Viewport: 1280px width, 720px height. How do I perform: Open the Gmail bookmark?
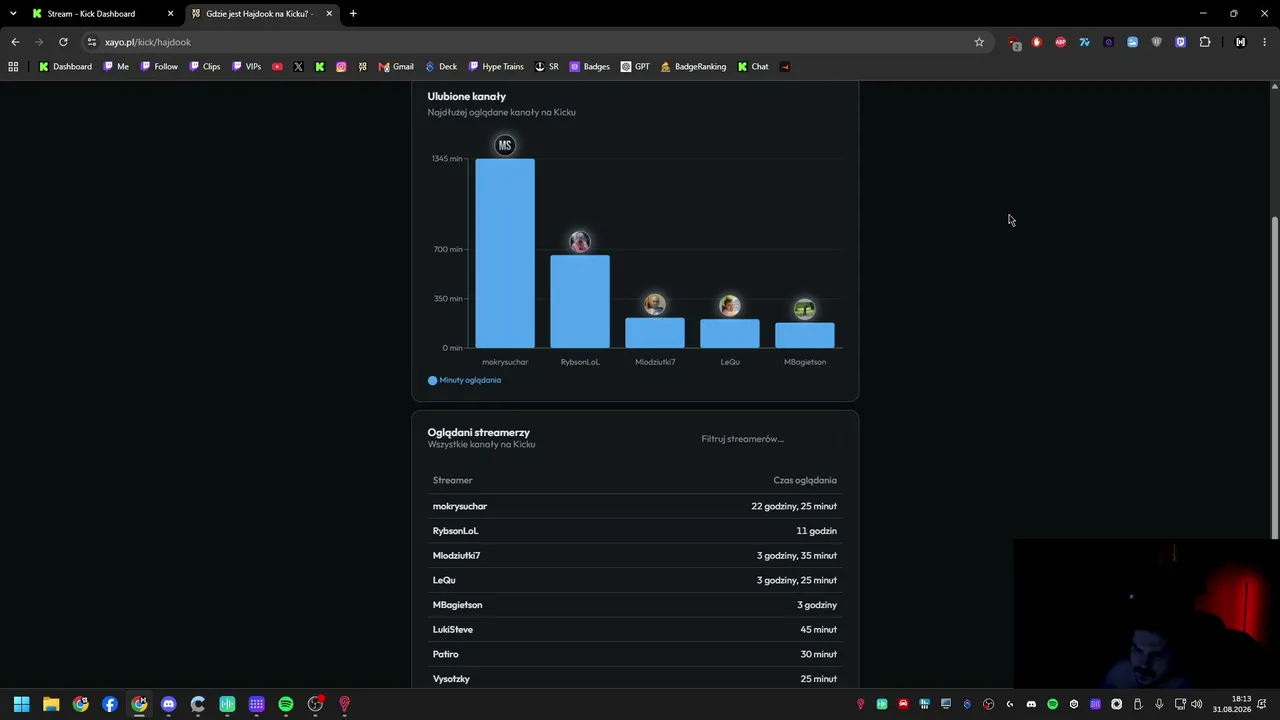396,67
